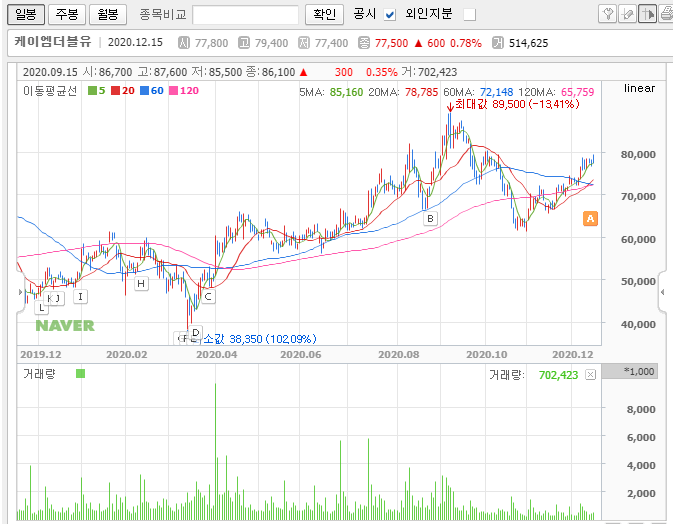
Task: Switch to the 일봉 daily chart tab
Action: click(26, 15)
